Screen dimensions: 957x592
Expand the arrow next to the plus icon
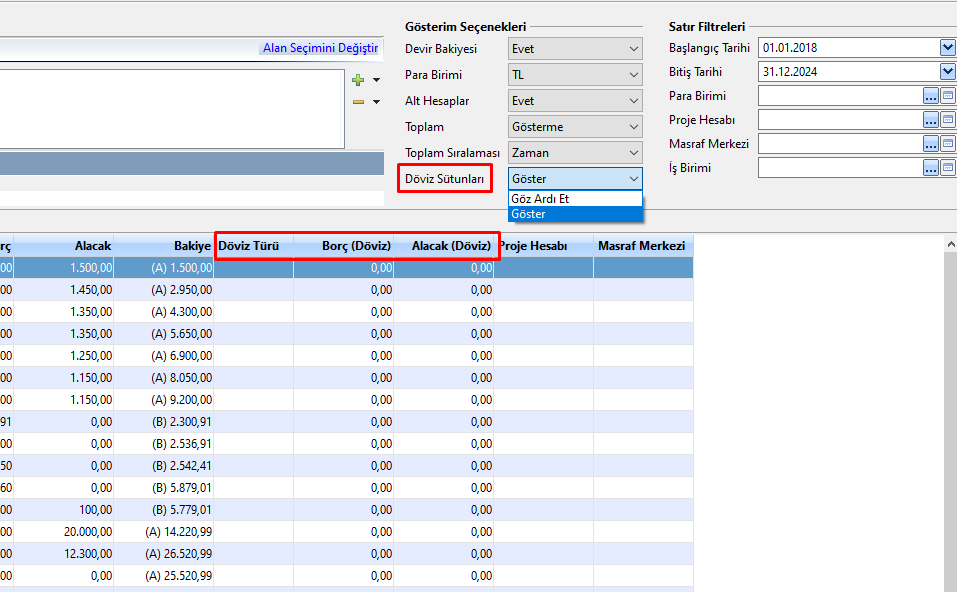pos(377,80)
